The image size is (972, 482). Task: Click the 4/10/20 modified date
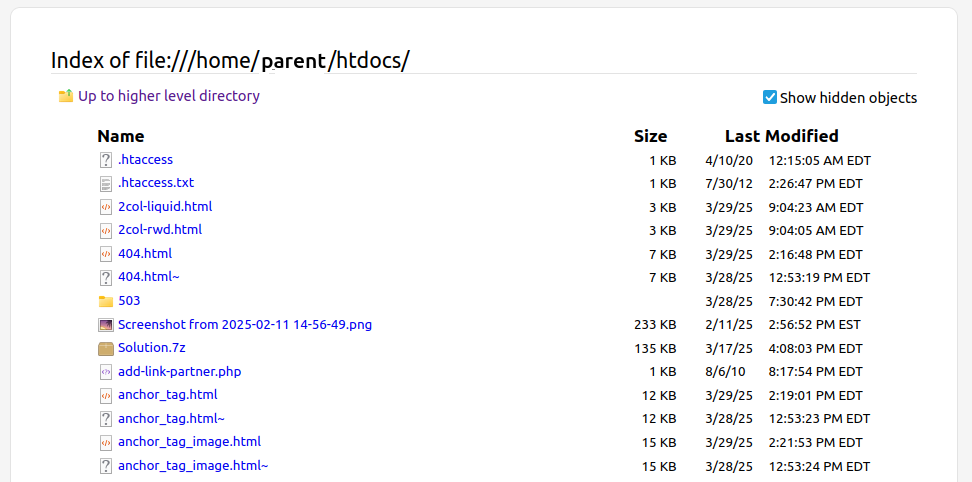coord(729,160)
